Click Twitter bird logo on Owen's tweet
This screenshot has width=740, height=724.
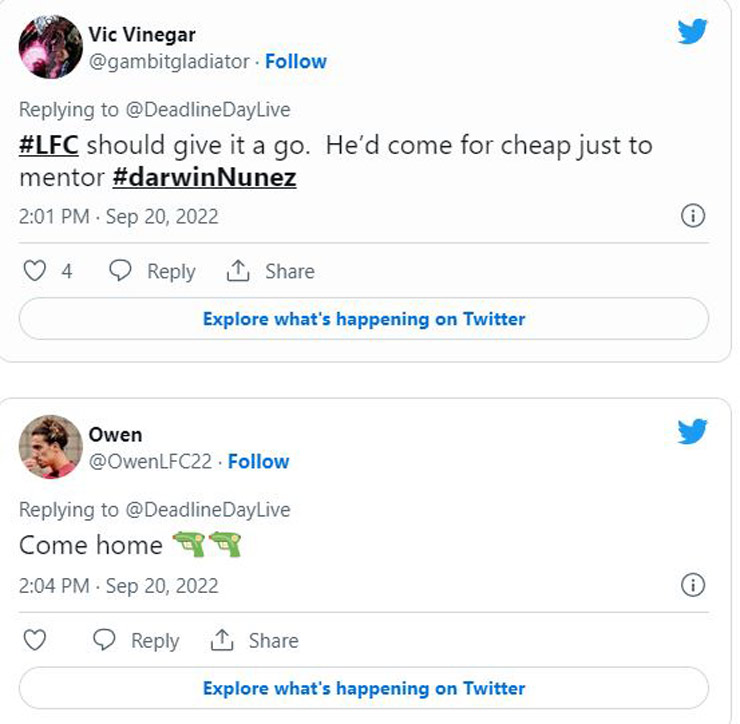coord(692,431)
